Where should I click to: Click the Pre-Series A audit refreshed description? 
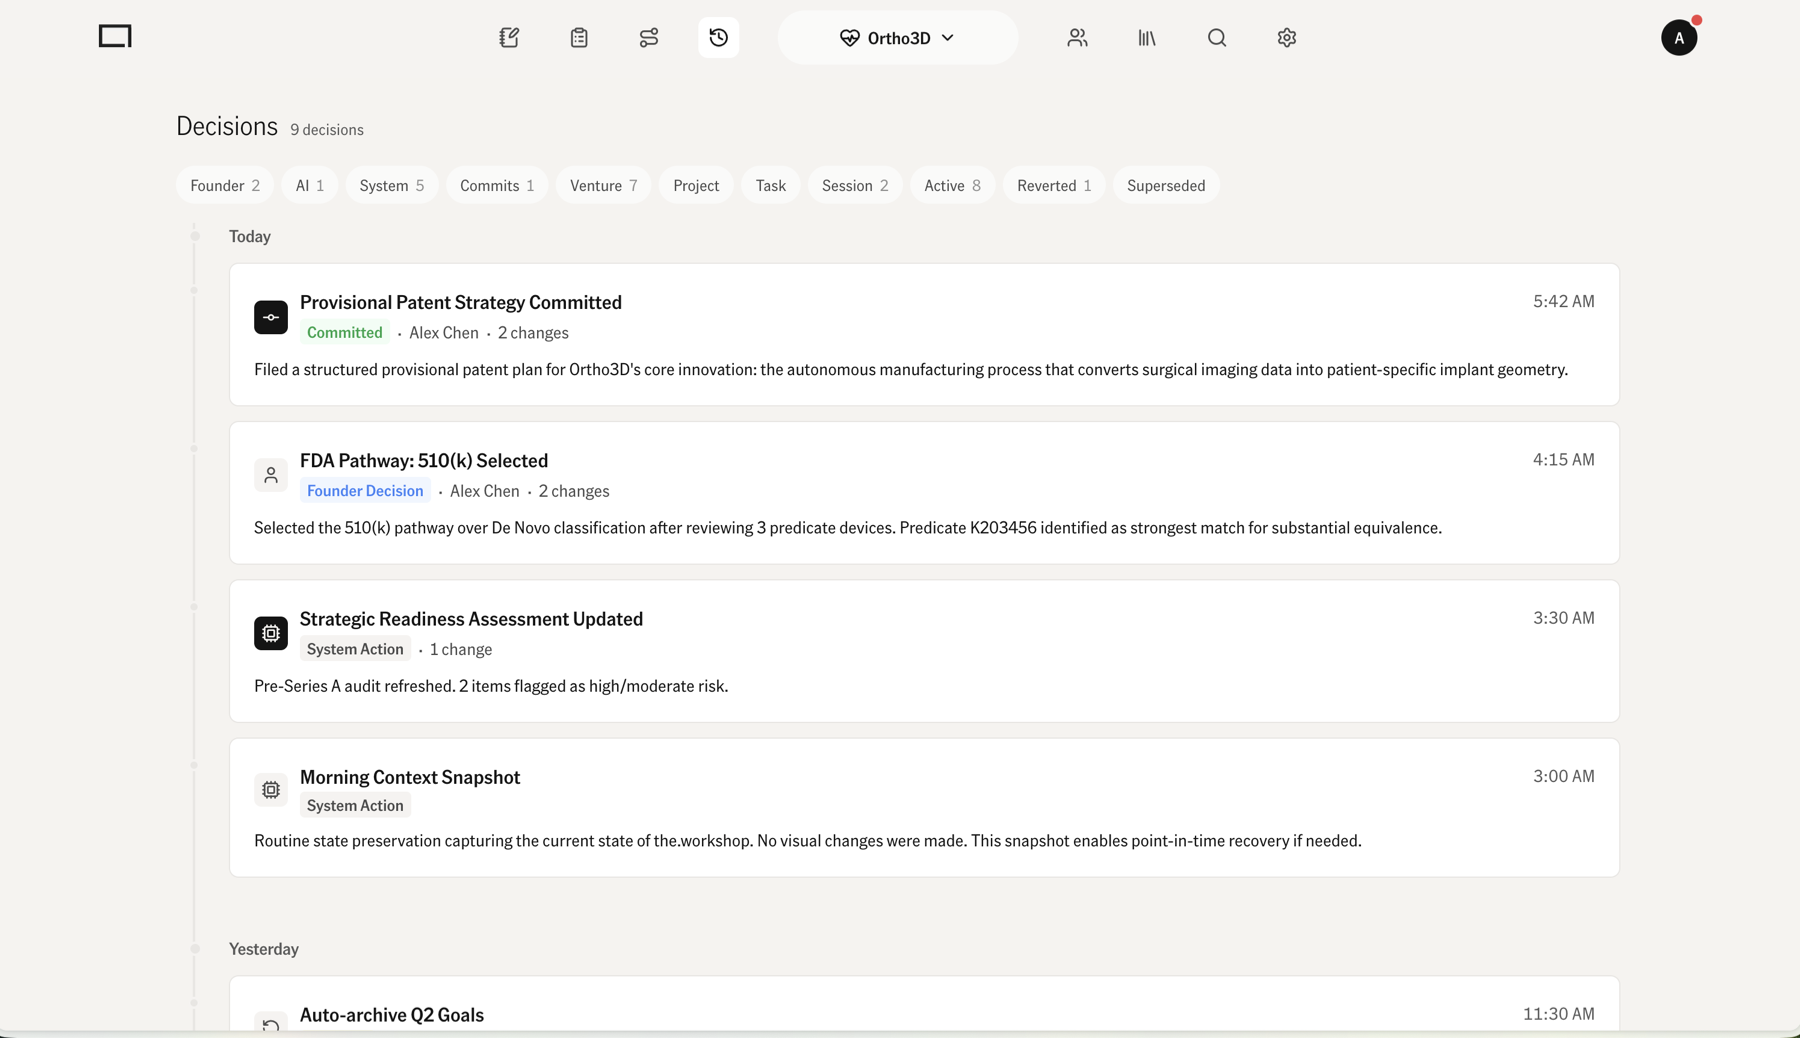click(491, 686)
